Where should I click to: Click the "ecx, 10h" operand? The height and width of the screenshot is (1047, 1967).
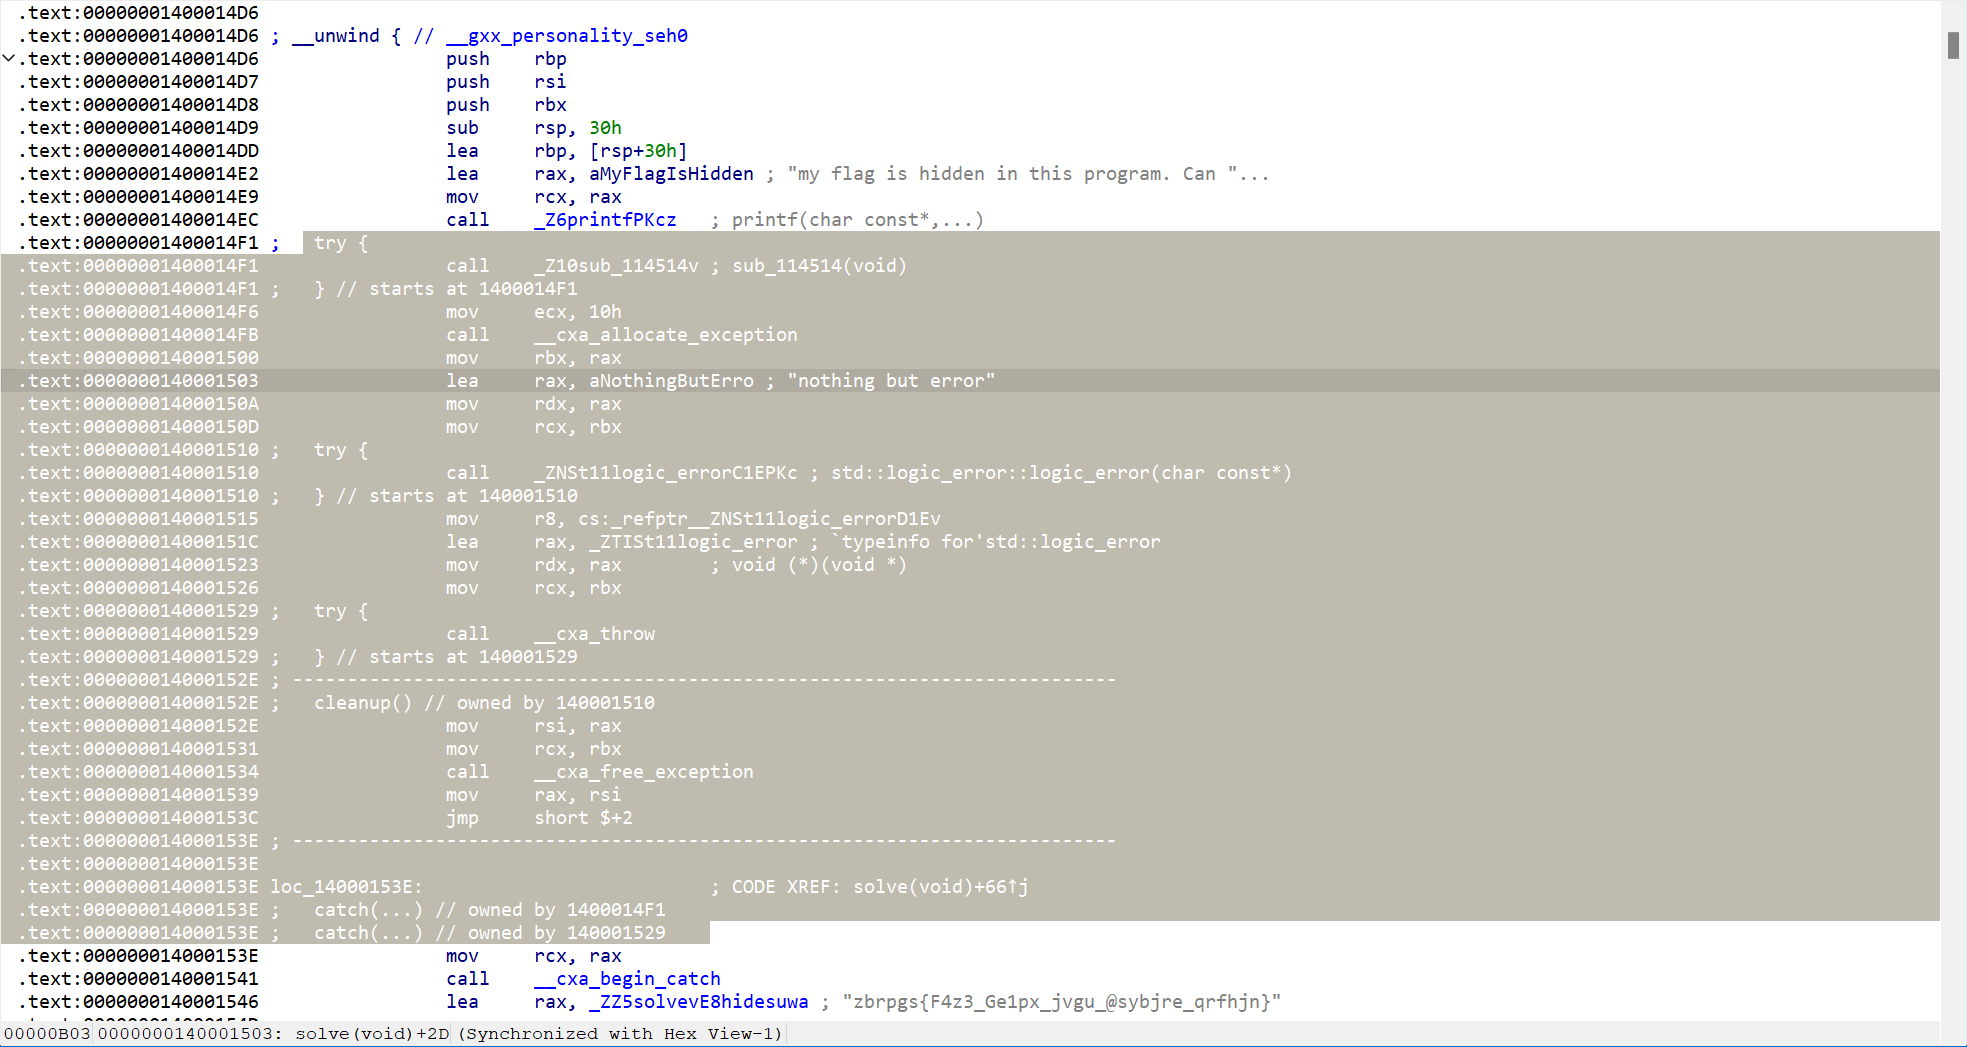578,312
